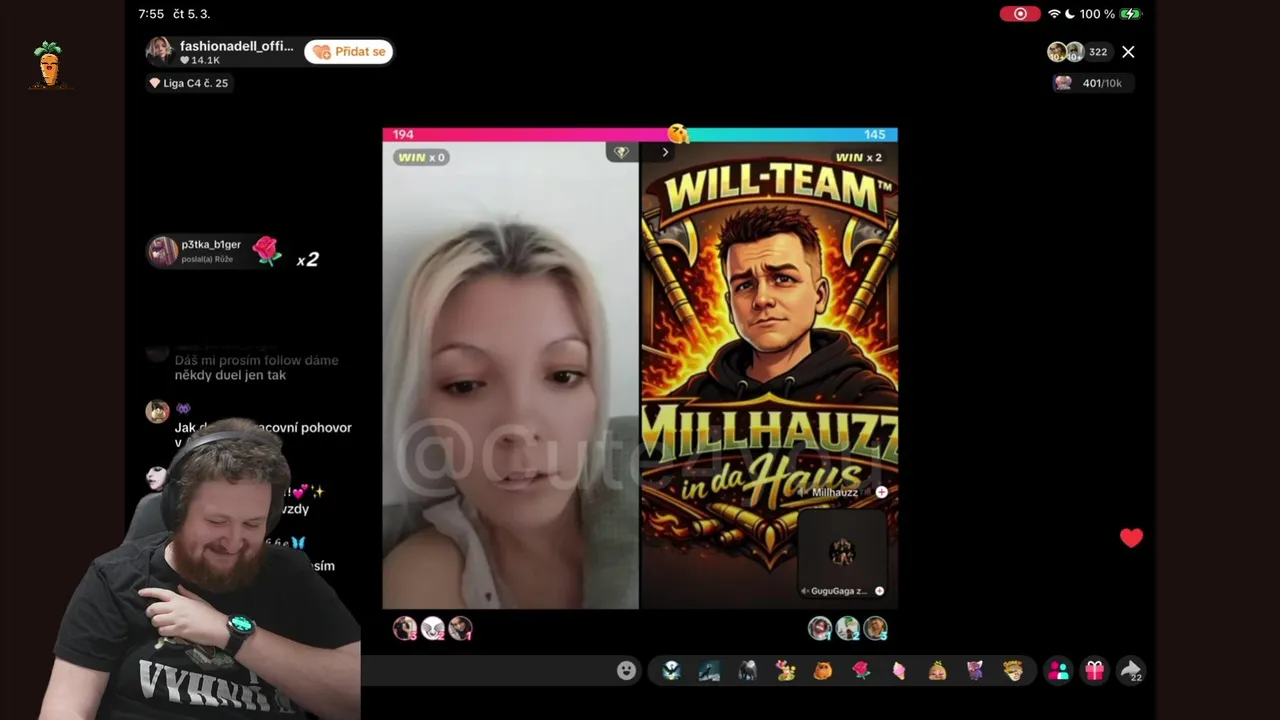This screenshot has height=720, width=1280.
Task: Follow GuguGaga guest with plus icon
Action: tap(879, 591)
